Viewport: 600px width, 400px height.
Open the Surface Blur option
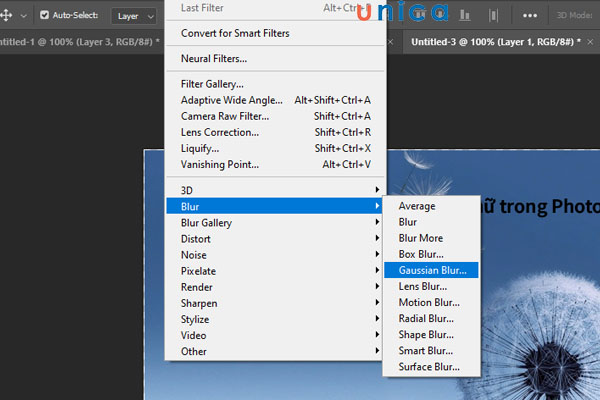pos(431,367)
